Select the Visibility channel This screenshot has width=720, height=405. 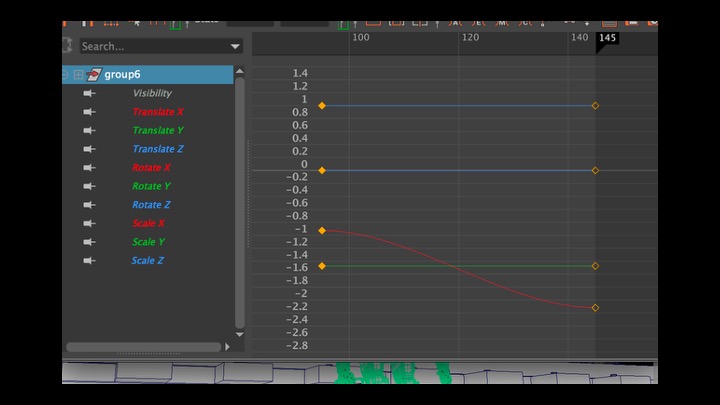click(x=152, y=93)
